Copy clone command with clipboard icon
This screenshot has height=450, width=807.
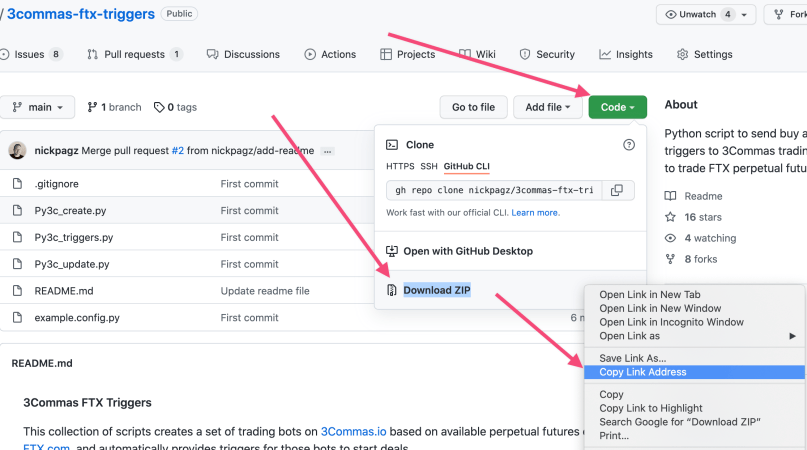coord(617,191)
